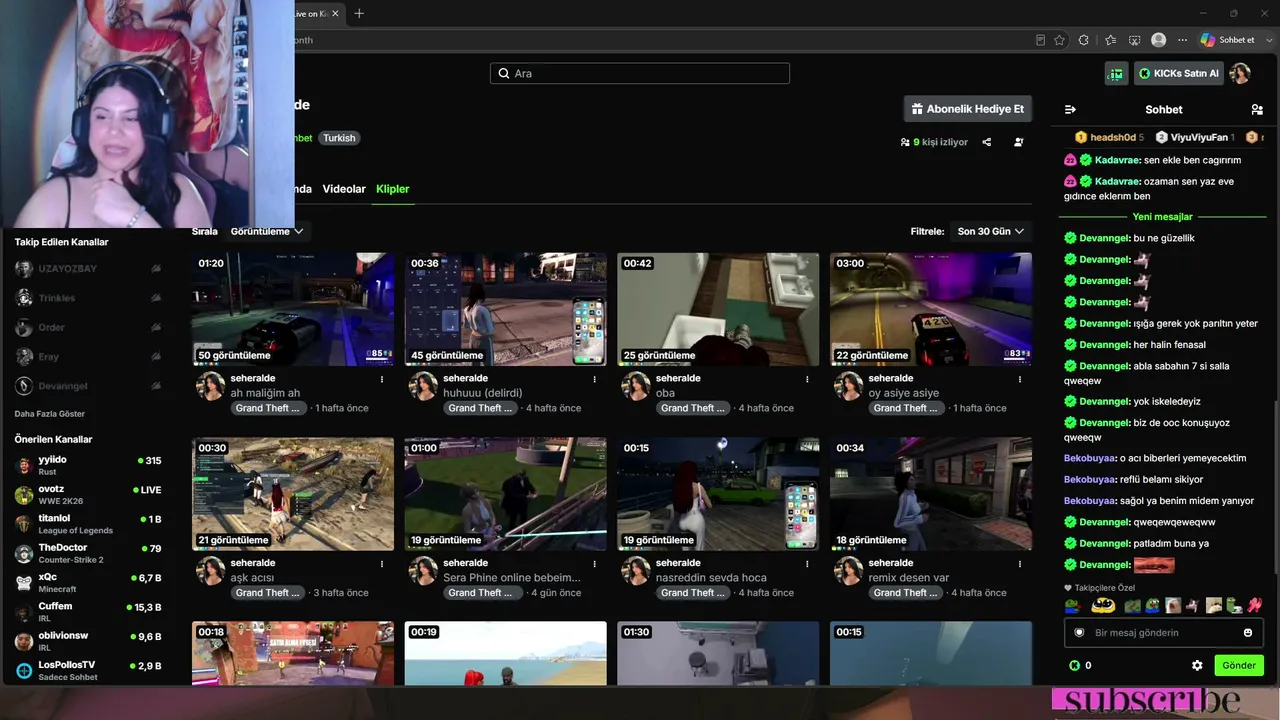Play the 'aşk acısı' clip thumbnail
The image size is (1280, 720).
293,494
